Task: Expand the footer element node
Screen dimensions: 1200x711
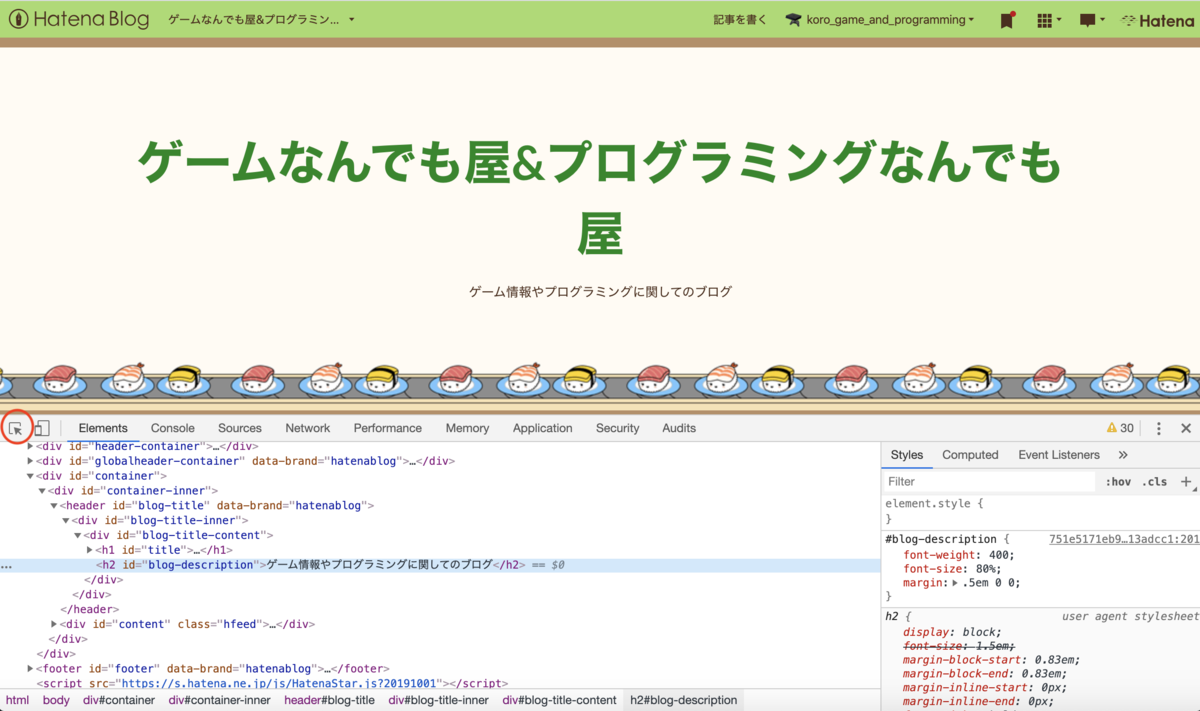Action: click(x=31, y=668)
